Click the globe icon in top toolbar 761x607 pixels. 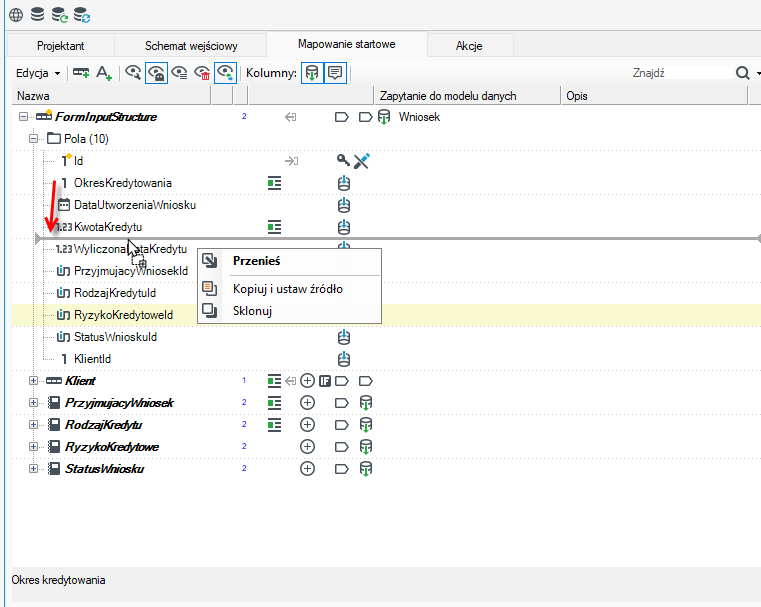point(16,15)
